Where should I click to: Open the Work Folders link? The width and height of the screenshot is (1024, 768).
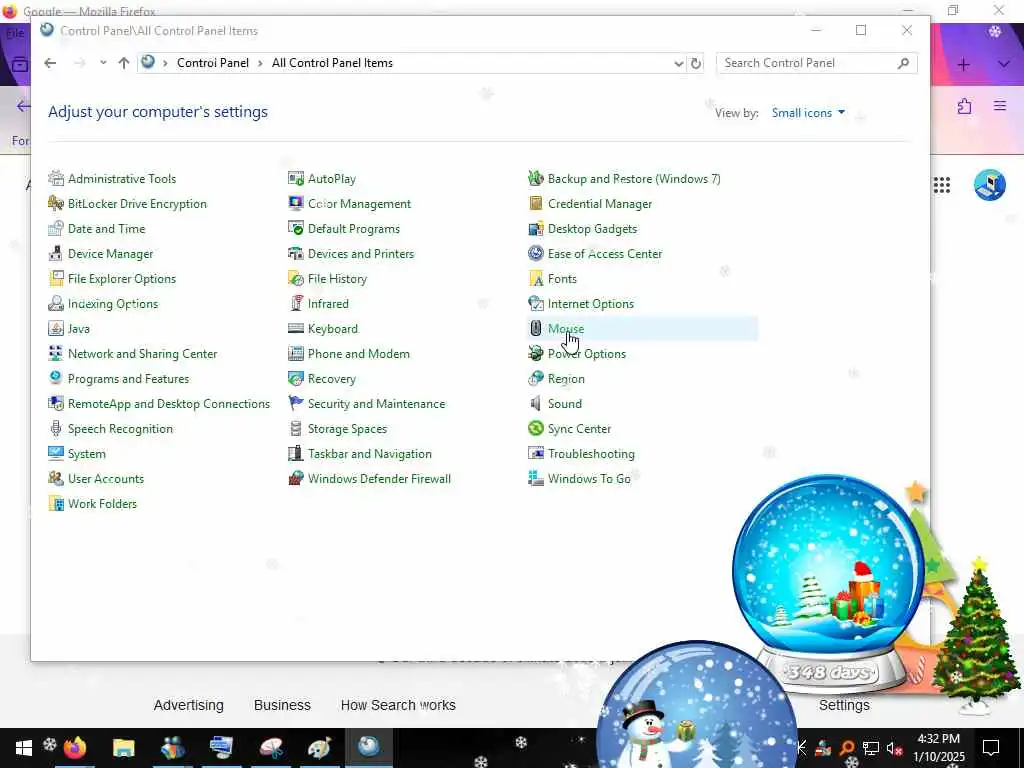(x=103, y=504)
